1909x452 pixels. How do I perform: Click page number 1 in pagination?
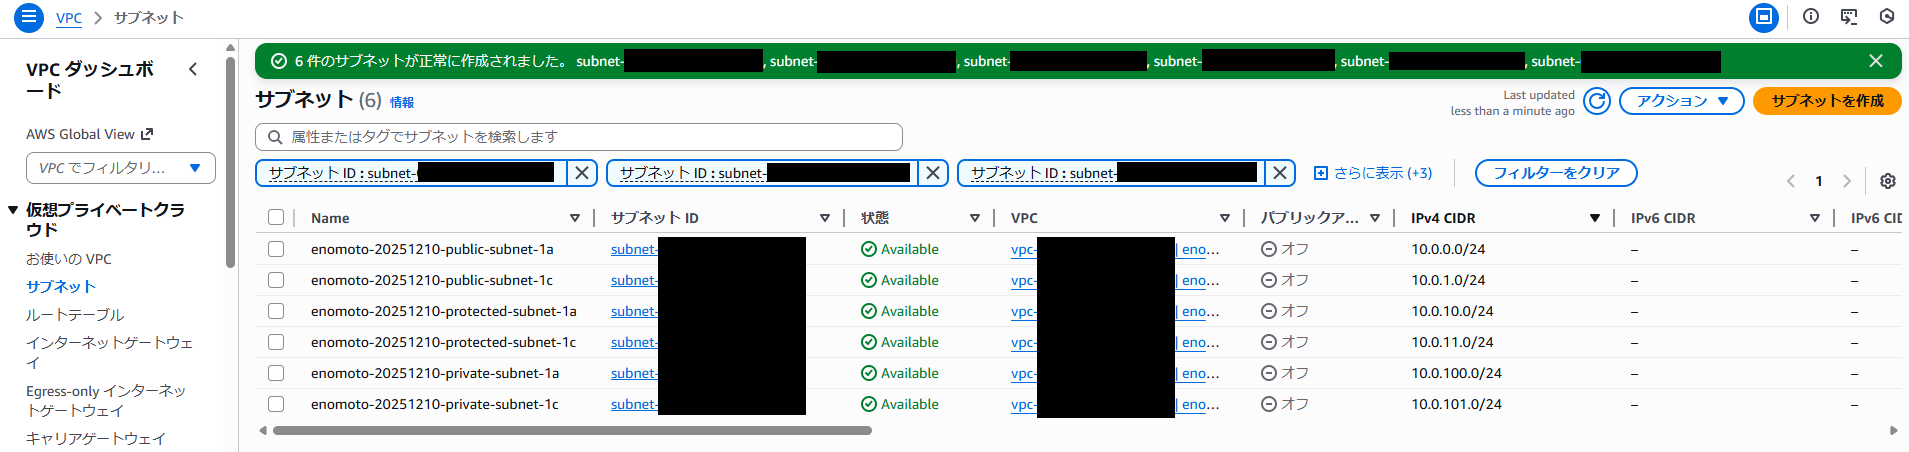pos(1819,181)
